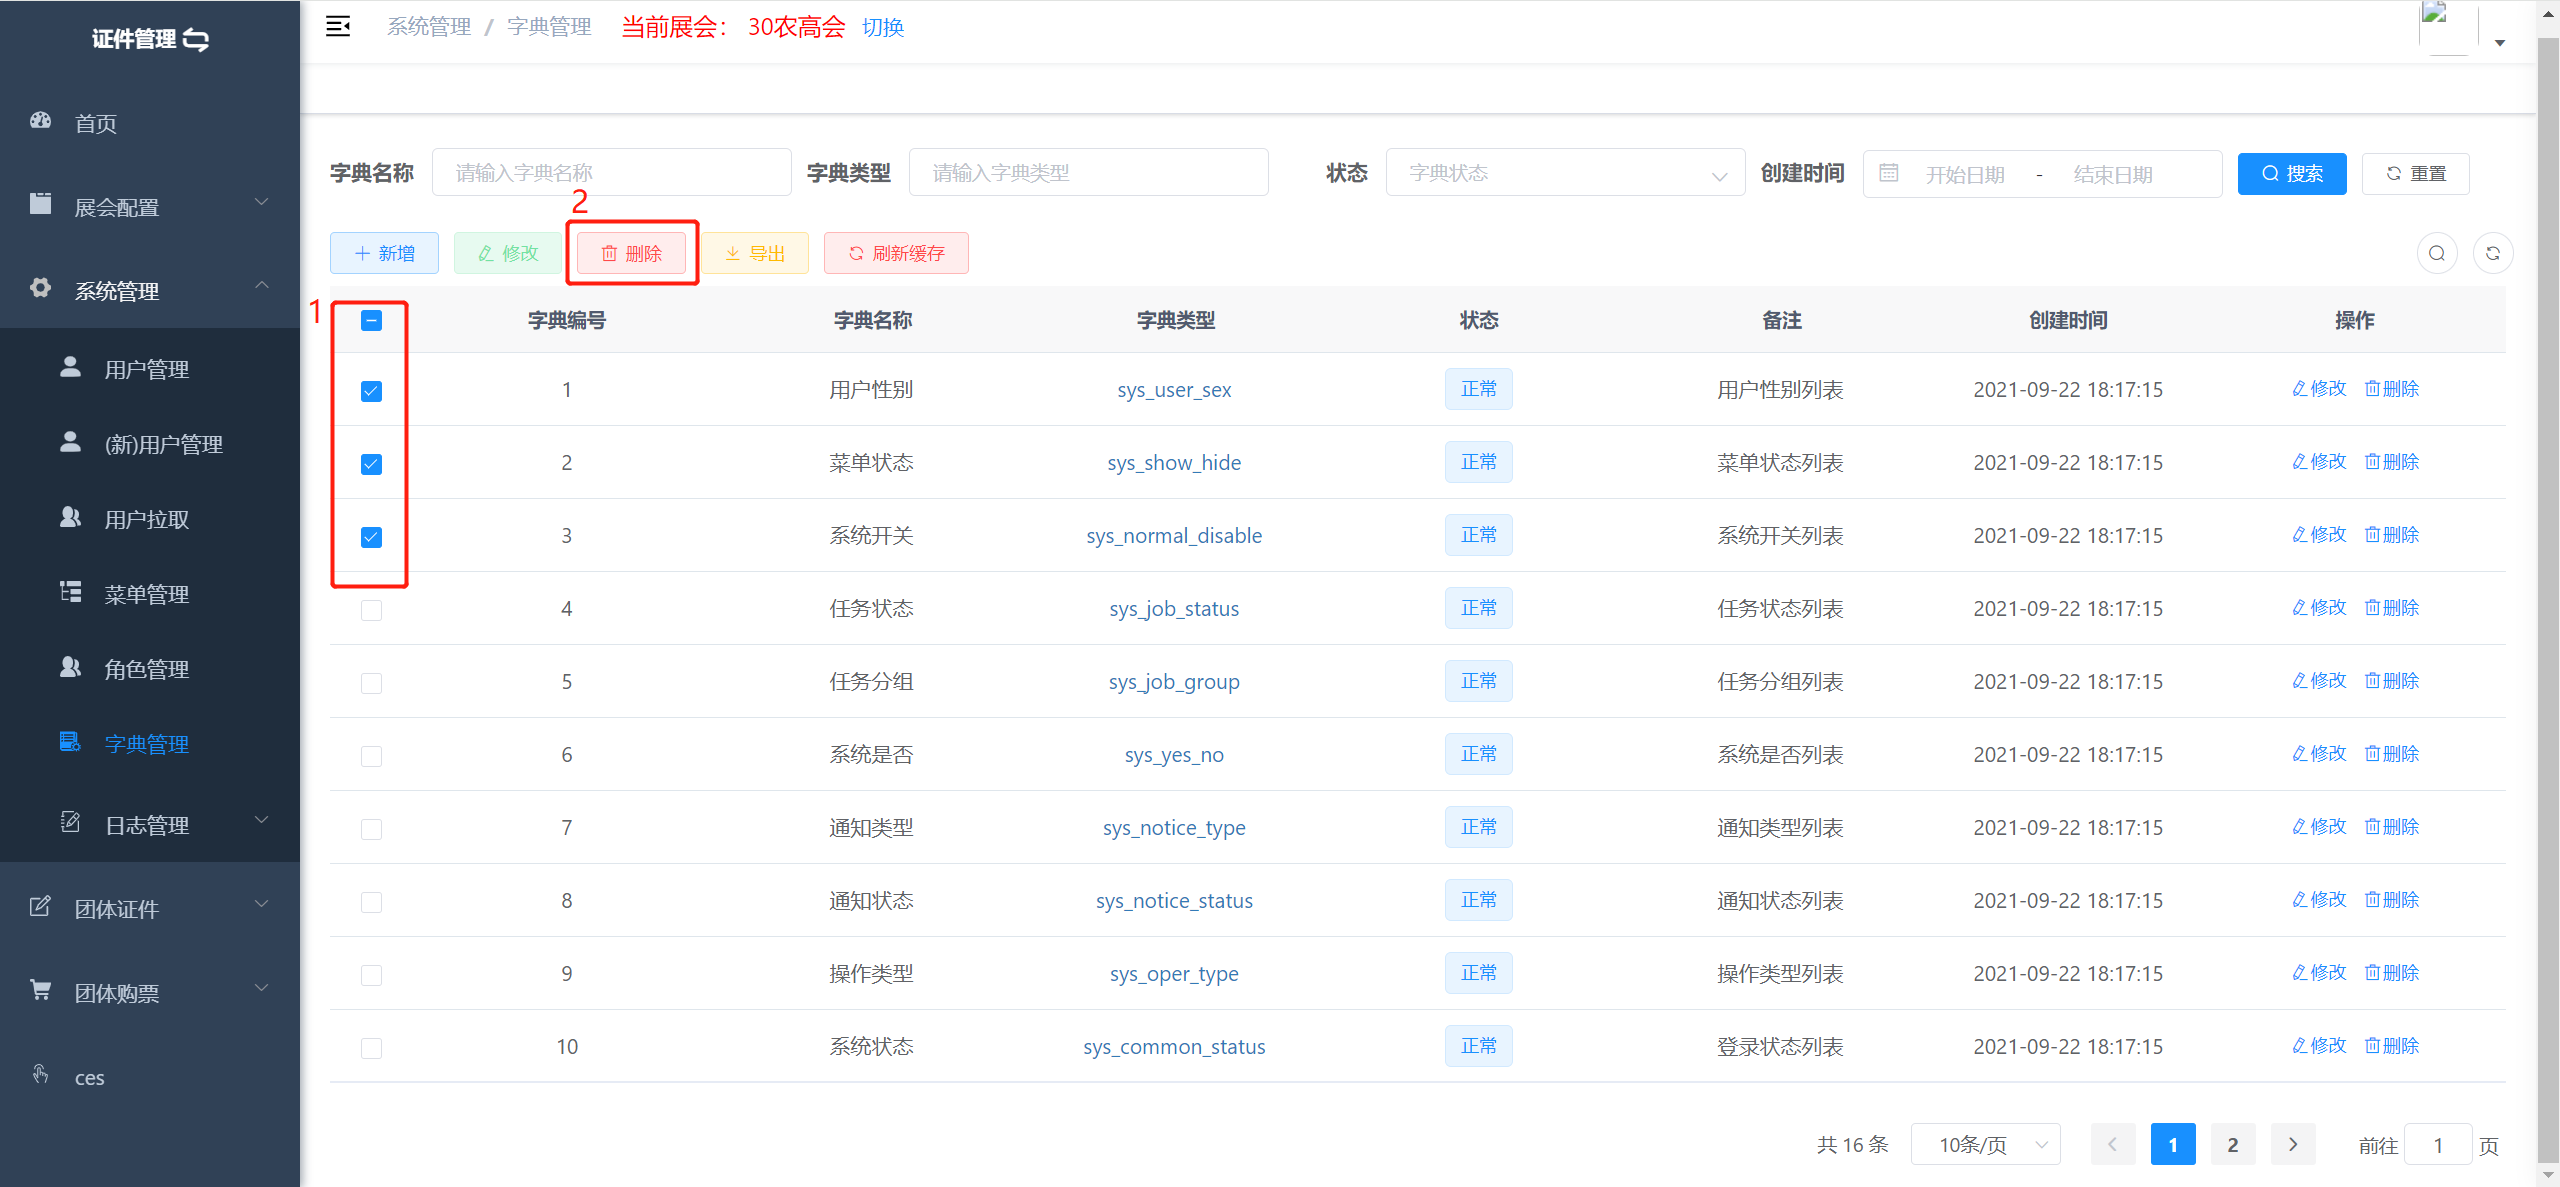
Task: Click the blue 搜索 button
Action: [x=2291, y=174]
